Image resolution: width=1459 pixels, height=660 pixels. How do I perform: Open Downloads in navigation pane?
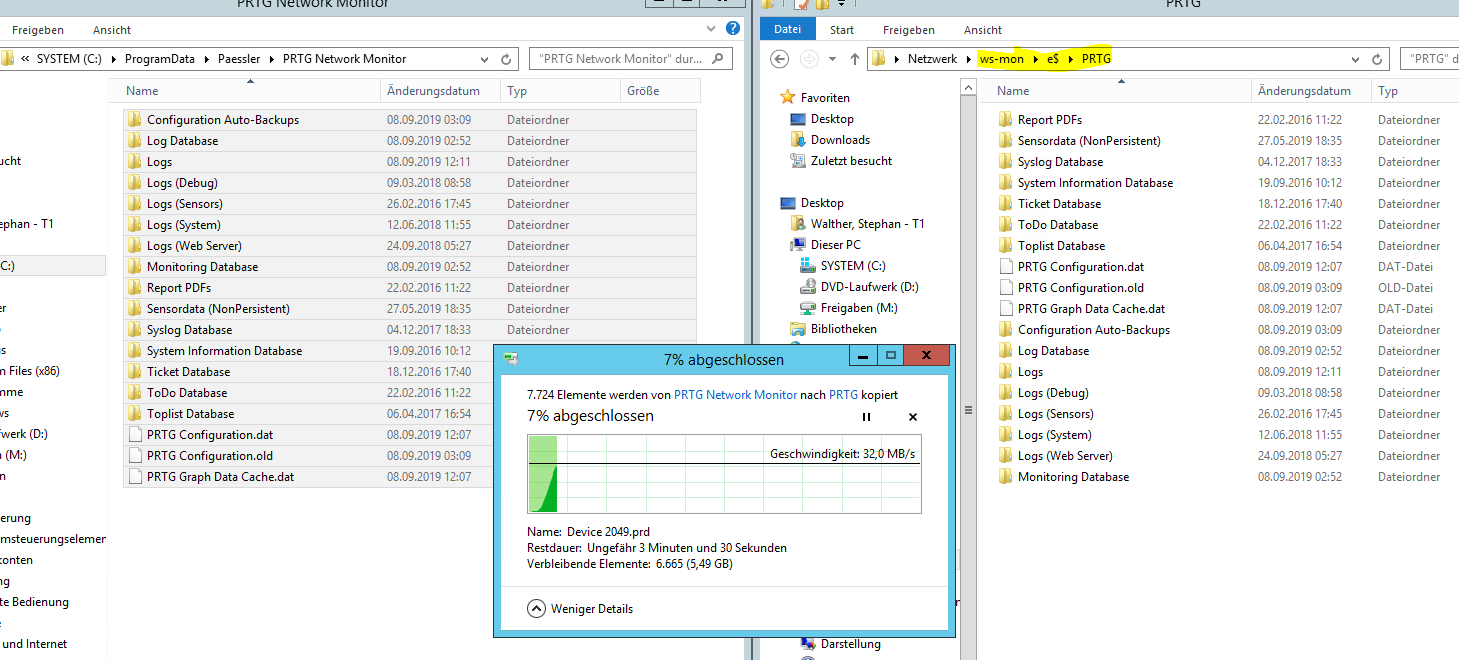pos(840,140)
